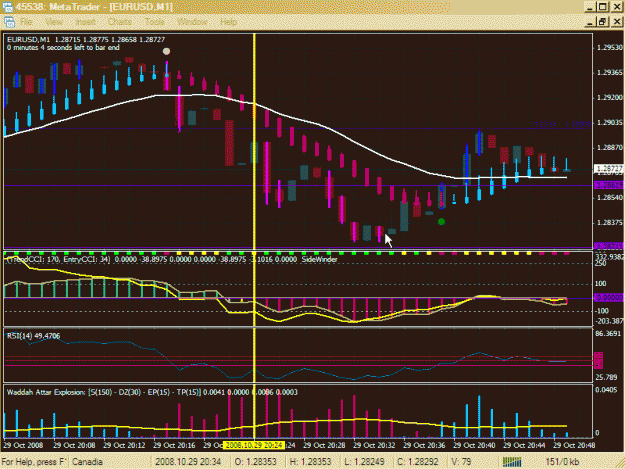The image size is (625, 469).
Task: Click the C: 1.28292 status bar value
Action: point(418,462)
